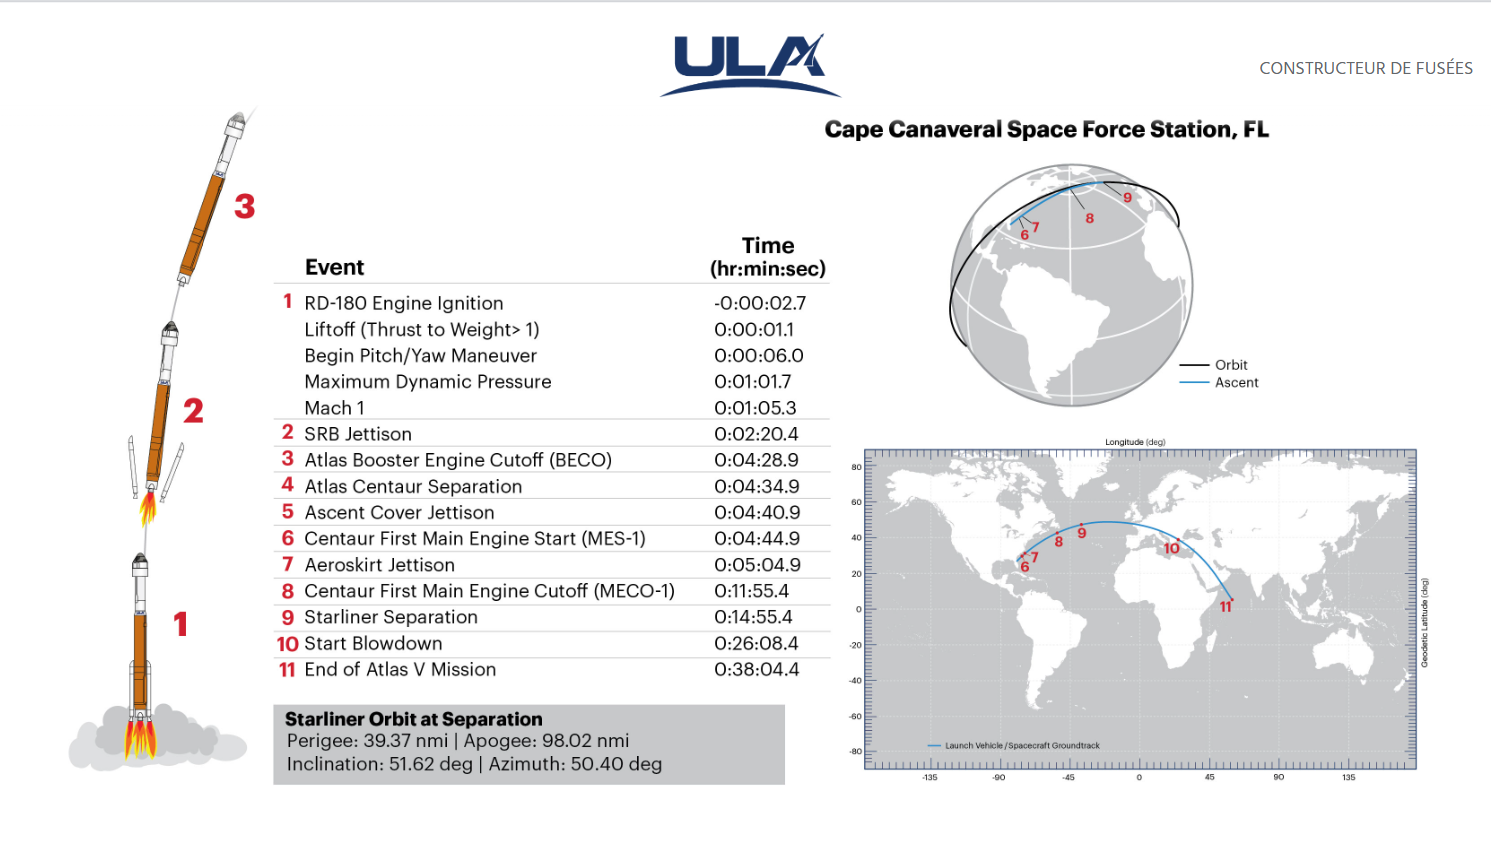Select the 'Cape Canaveral Space Force Station, FL' heading
The width and height of the screenshot is (1491, 848).
click(x=1047, y=130)
